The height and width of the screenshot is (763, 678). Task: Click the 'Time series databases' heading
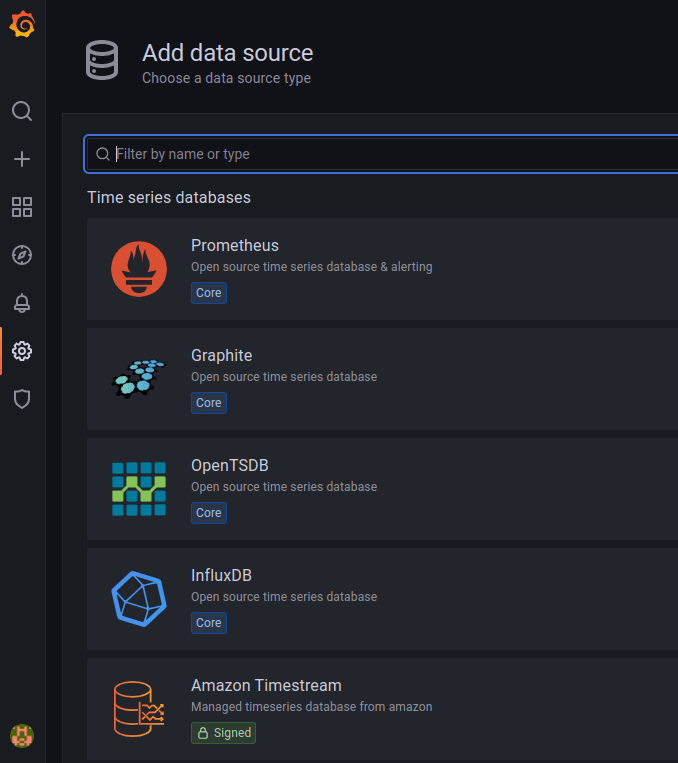[x=169, y=198]
